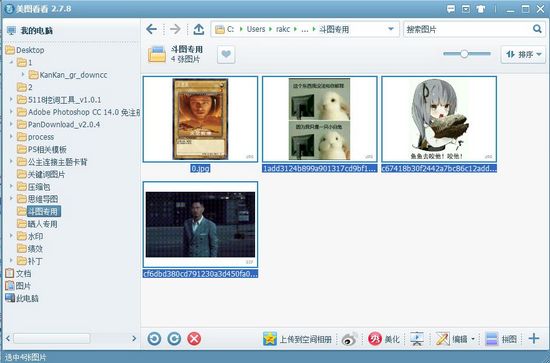550x363 pixels.
Task: Expand PanDownload_v2.0.4 folder arrow
Action: [x=12, y=125]
